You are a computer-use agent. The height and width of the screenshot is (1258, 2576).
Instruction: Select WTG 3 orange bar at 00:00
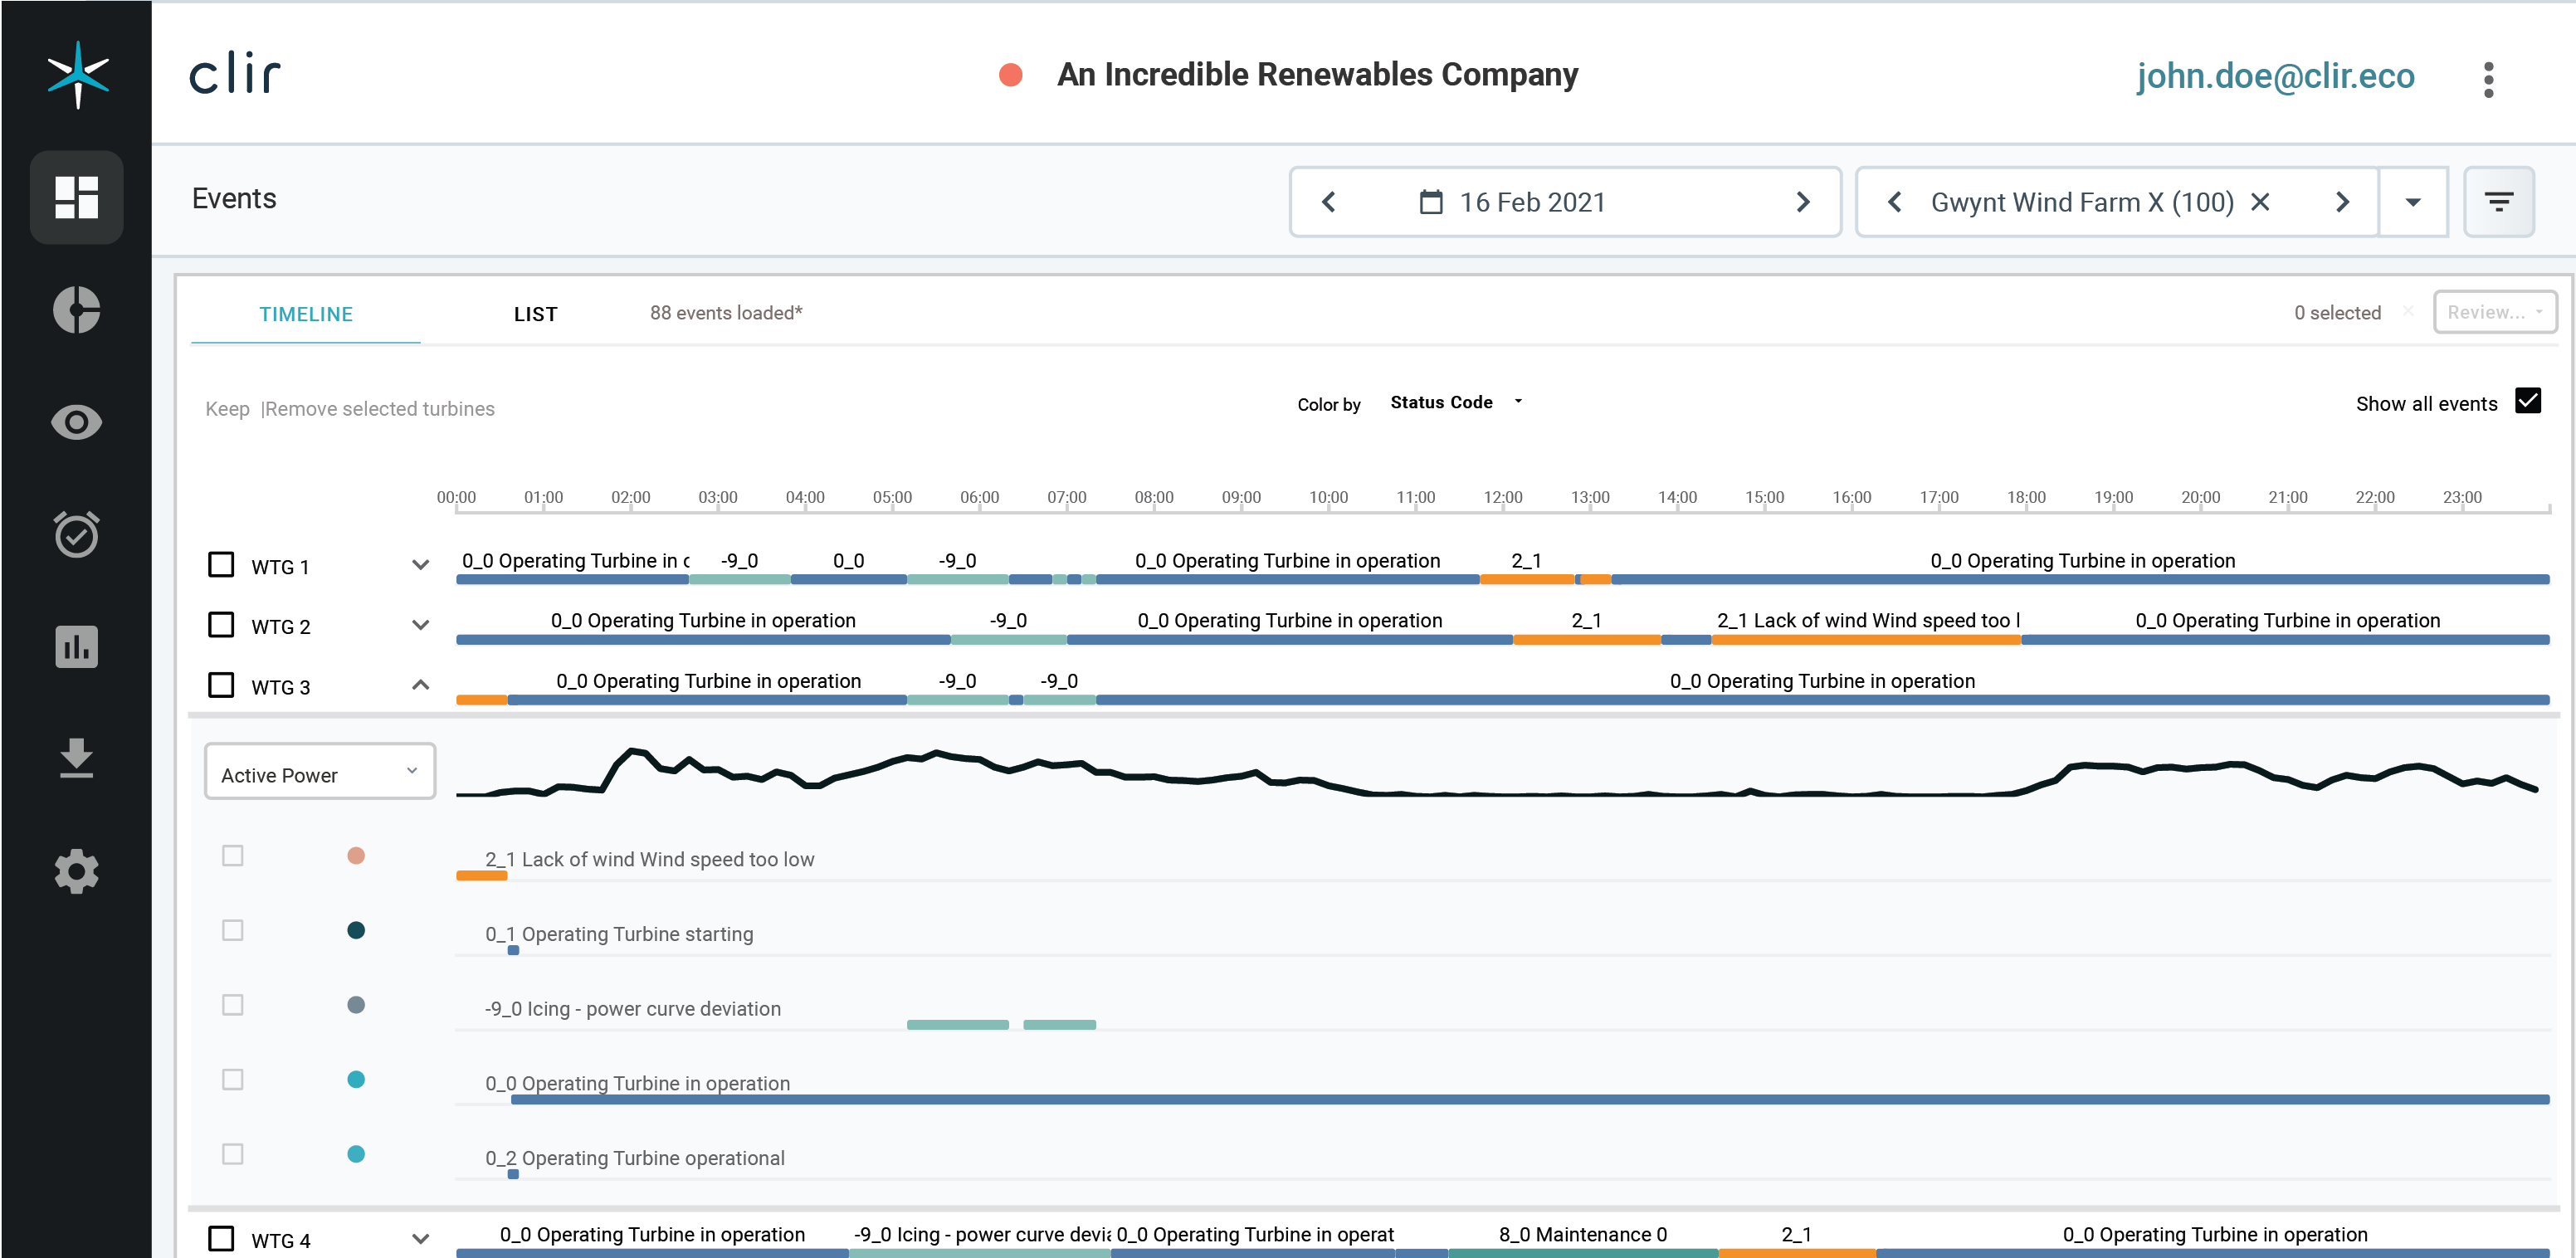point(482,700)
